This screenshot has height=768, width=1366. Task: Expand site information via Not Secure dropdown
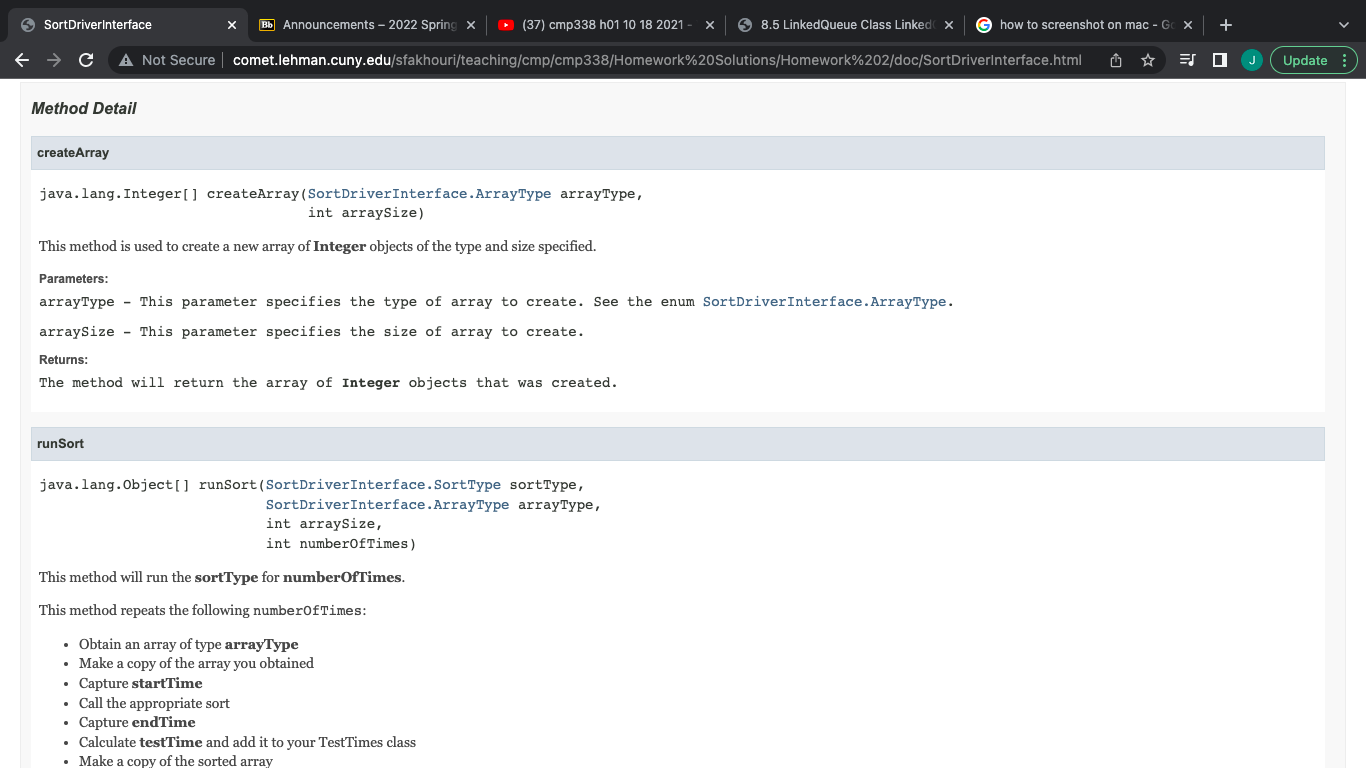pyautogui.click(x=168, y=60)
